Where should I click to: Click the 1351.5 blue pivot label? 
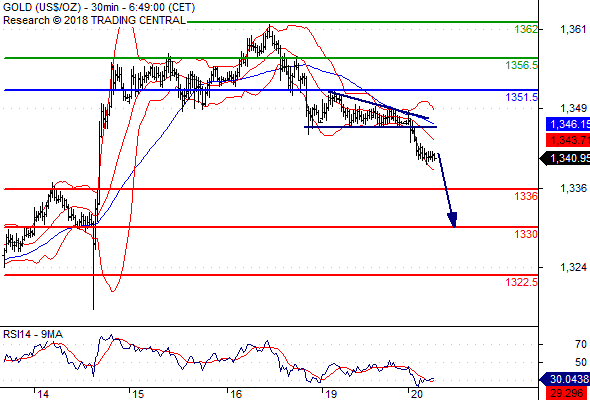pos(522,97)
